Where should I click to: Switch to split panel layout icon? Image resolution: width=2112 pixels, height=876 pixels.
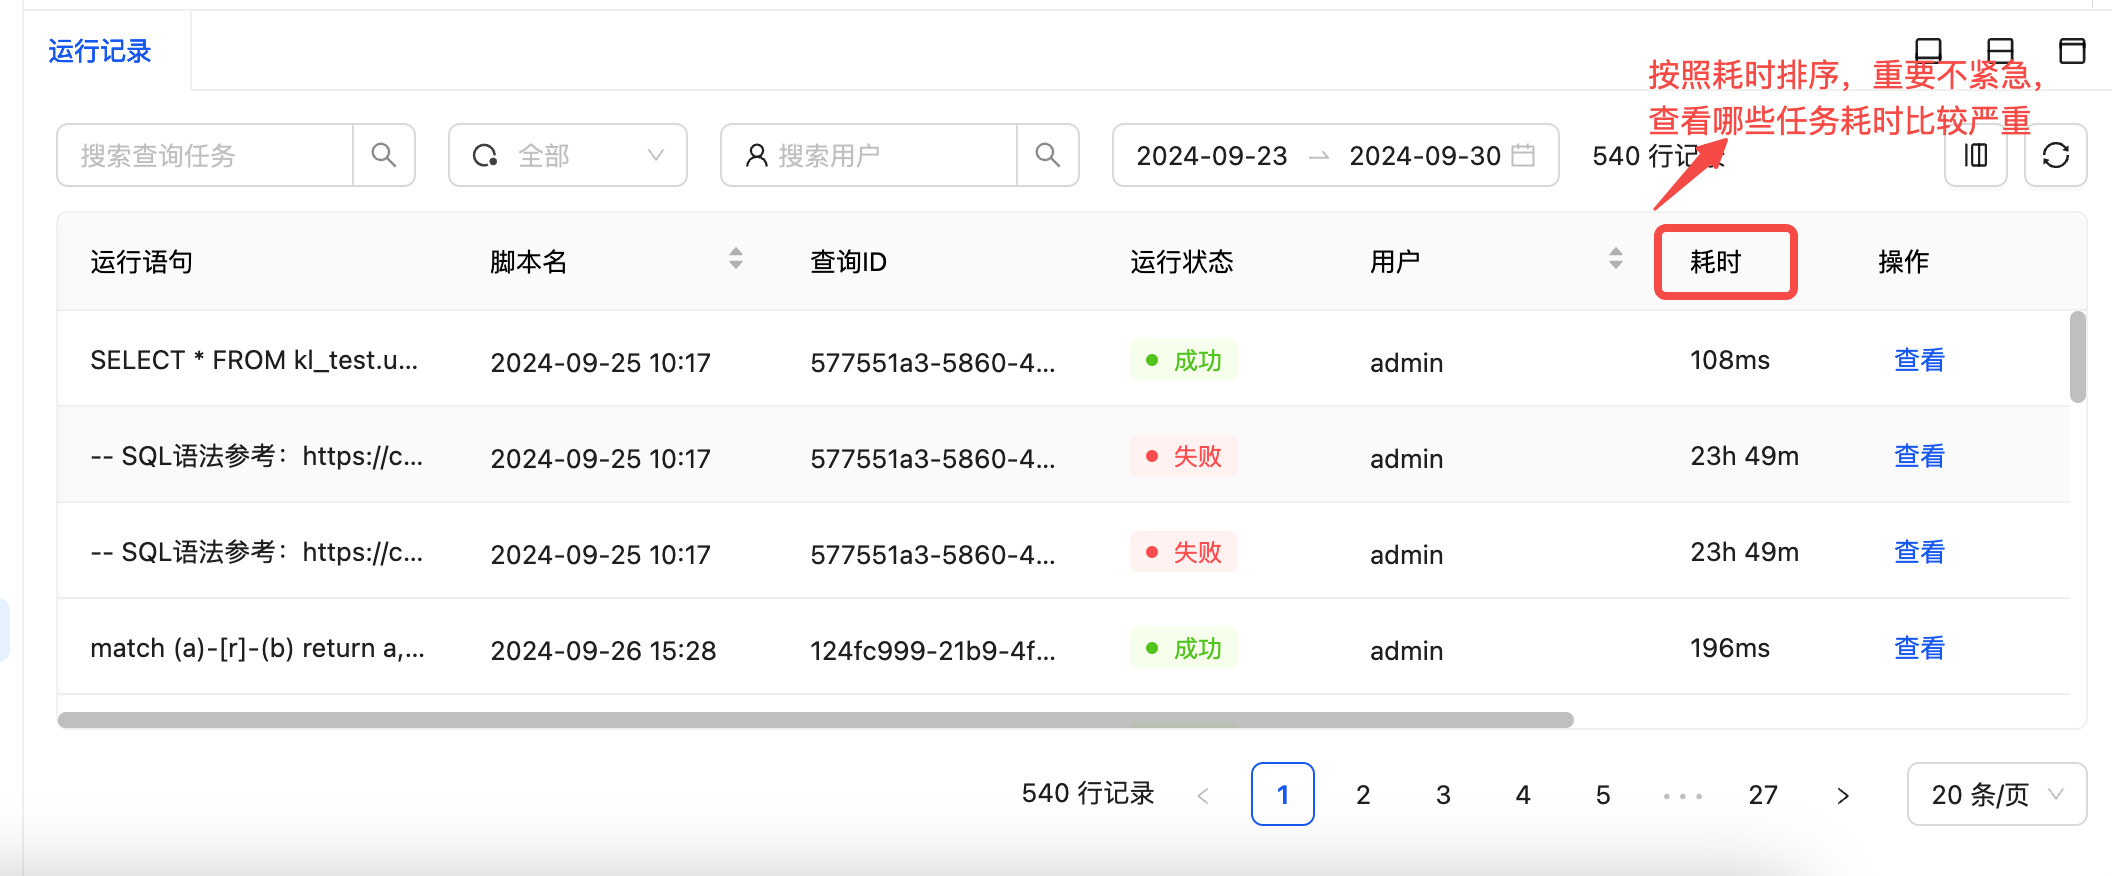click(2000, 50)
